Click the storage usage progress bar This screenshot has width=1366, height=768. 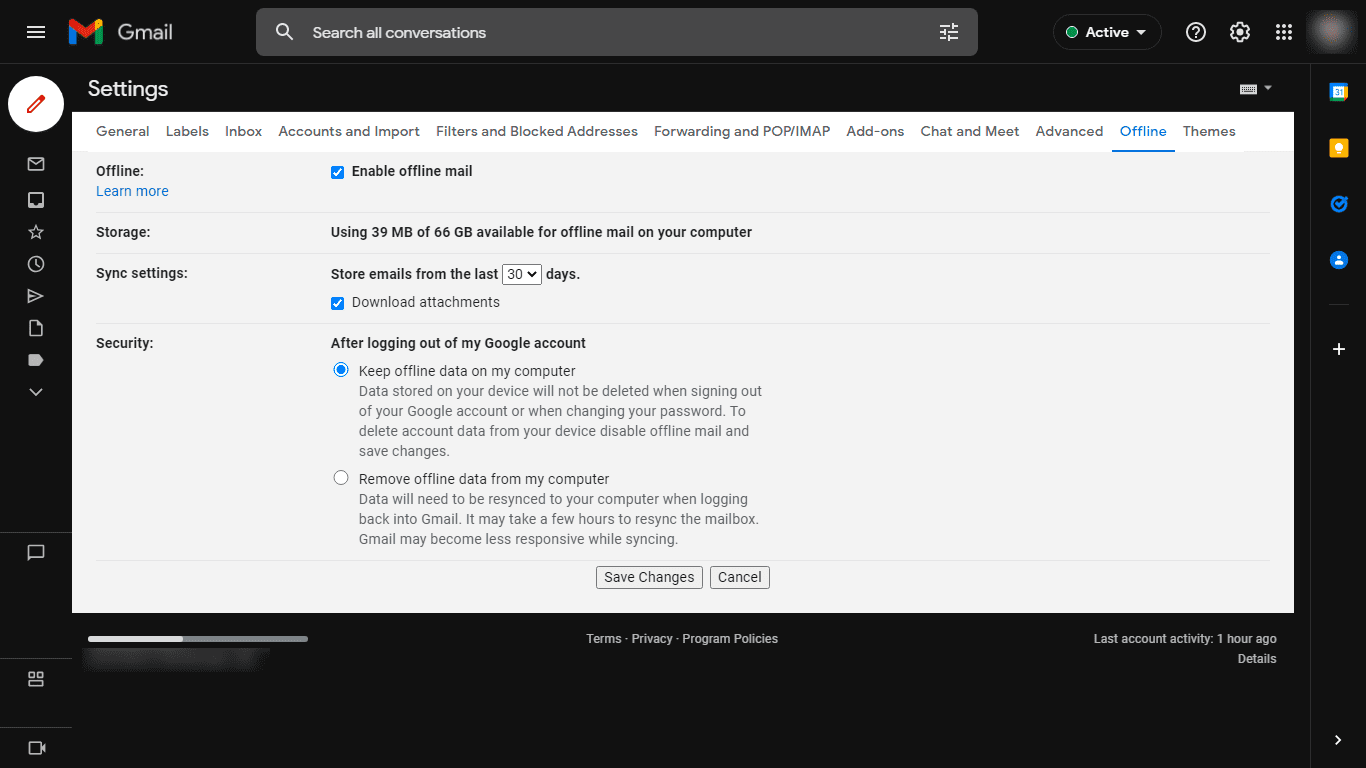tap(198, 638)
